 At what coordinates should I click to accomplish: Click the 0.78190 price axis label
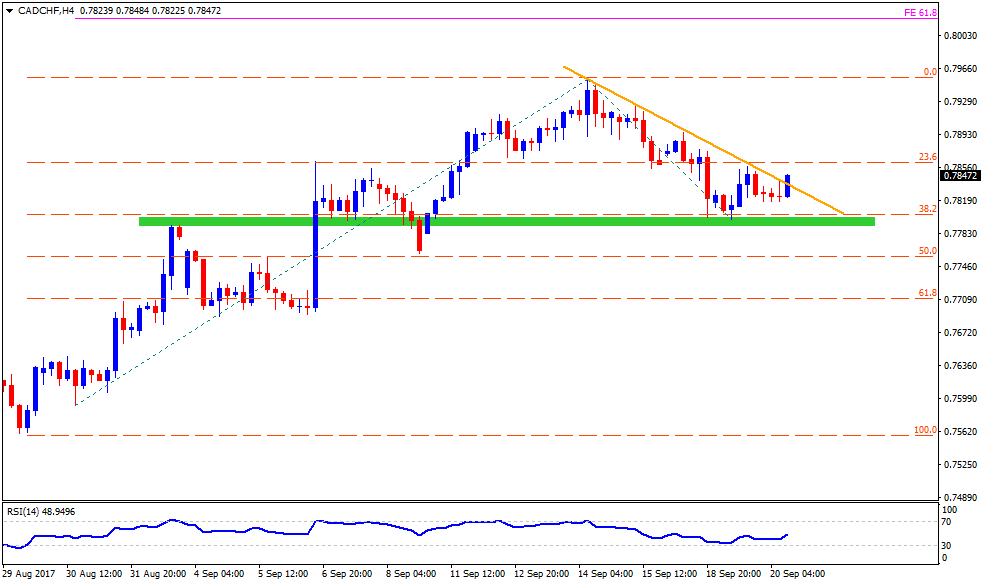[961, 201]
